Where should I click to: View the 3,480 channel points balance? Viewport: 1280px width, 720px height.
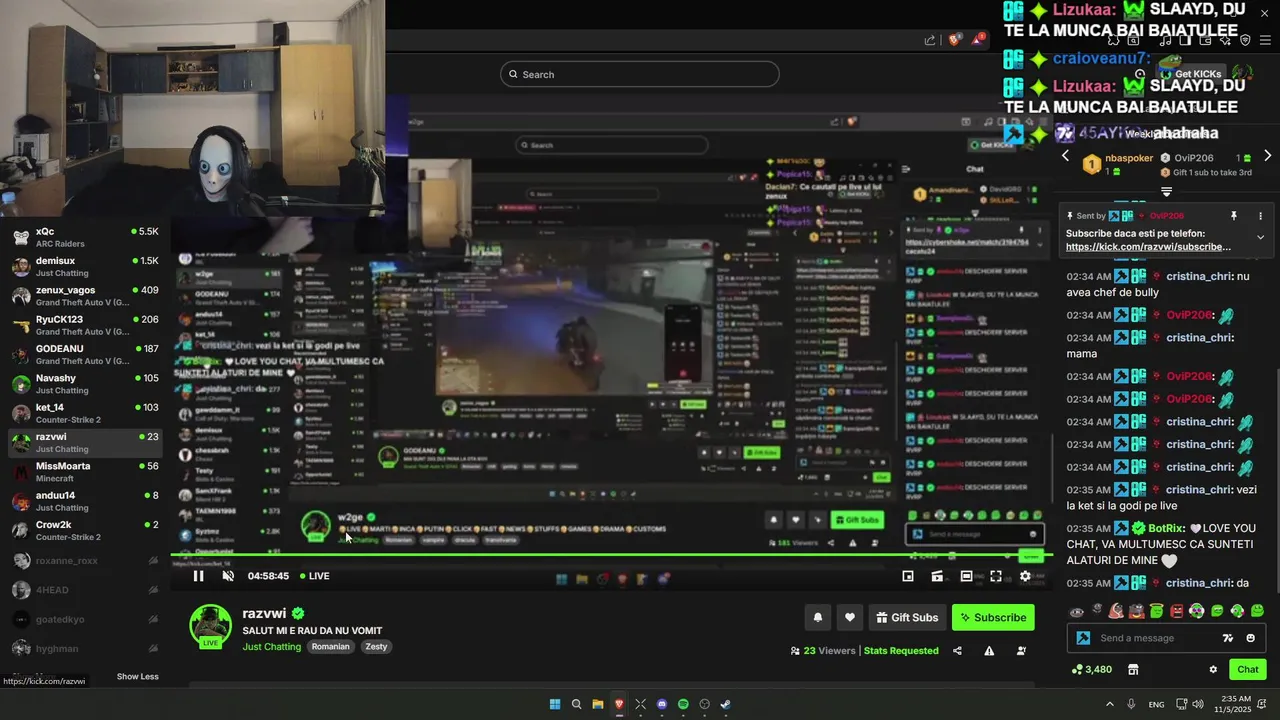(x=1092, y=670)
